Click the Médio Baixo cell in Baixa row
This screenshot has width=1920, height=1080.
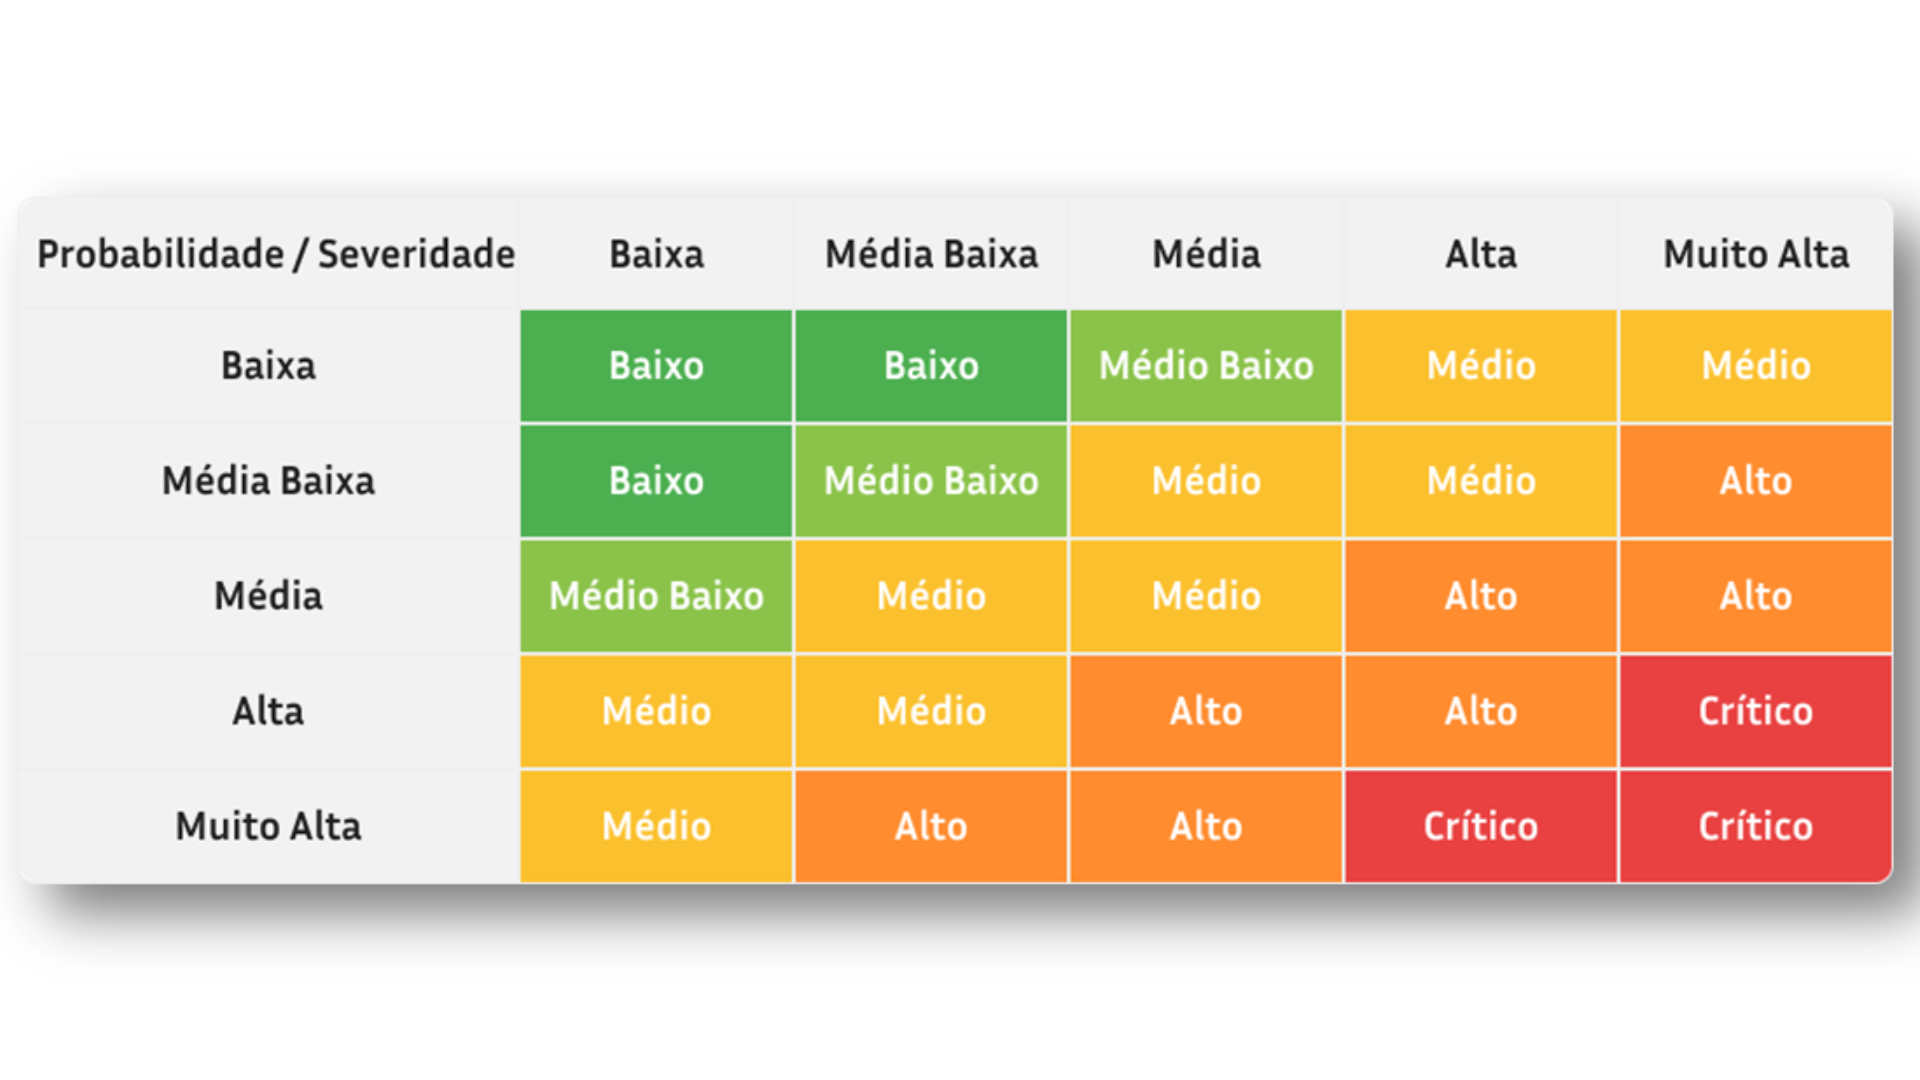(1205, 366)
